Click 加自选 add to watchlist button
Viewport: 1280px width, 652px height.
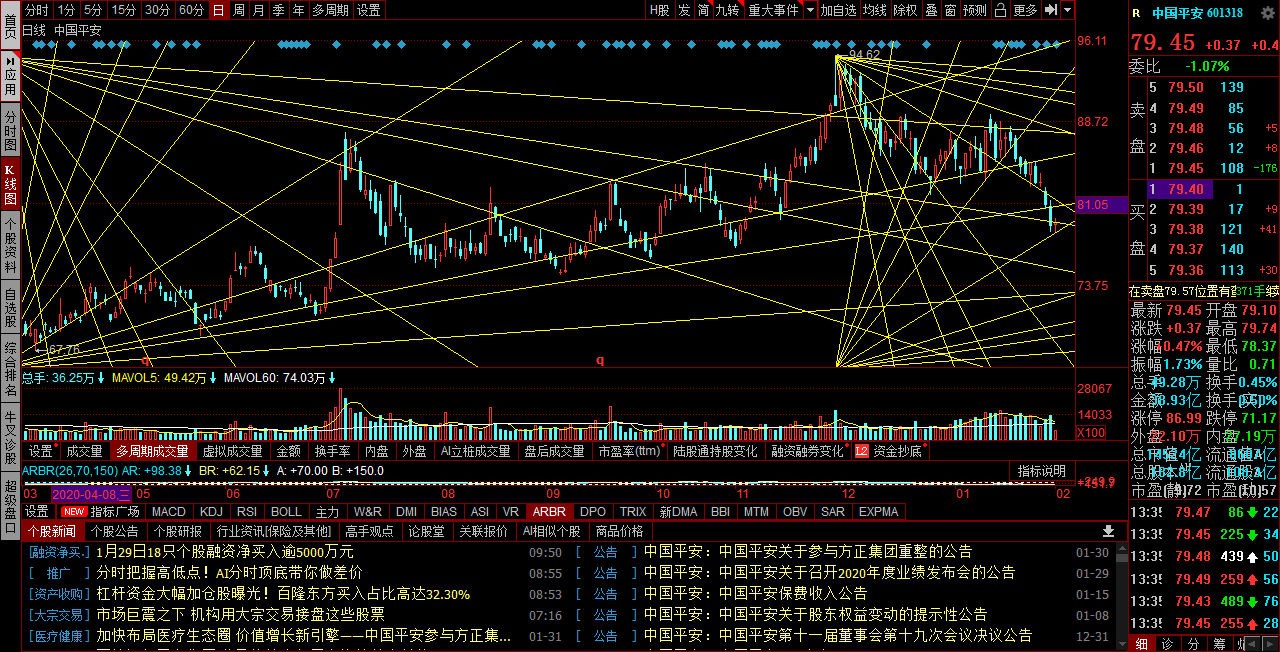(x=839, y=10)
